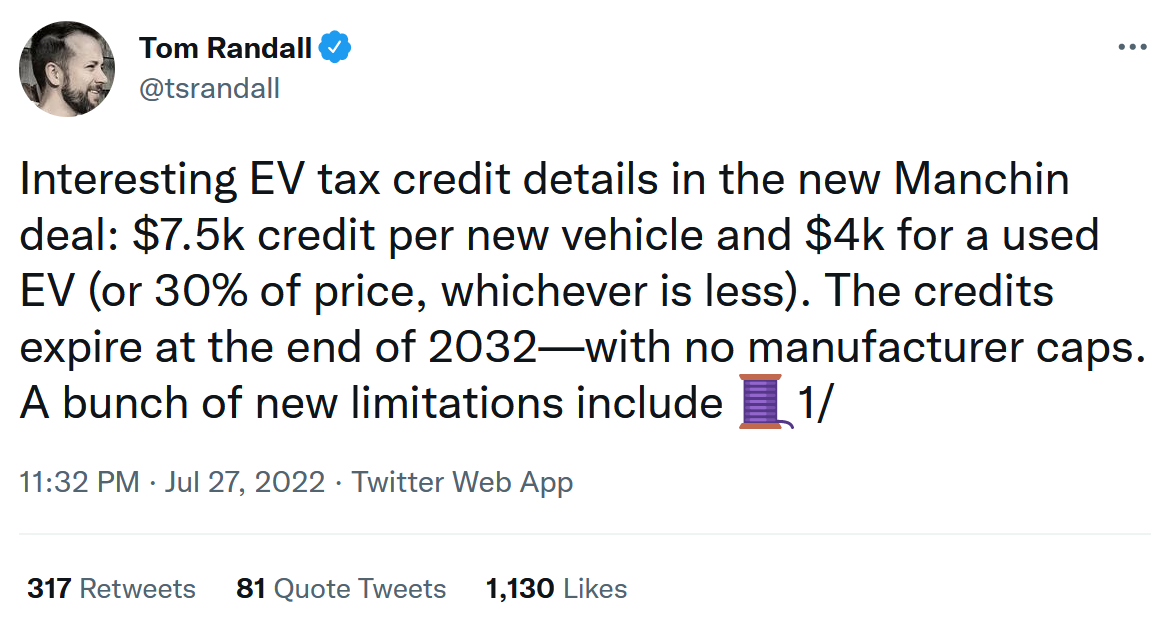Click the word Manchin in the tweet

(982, 181)
